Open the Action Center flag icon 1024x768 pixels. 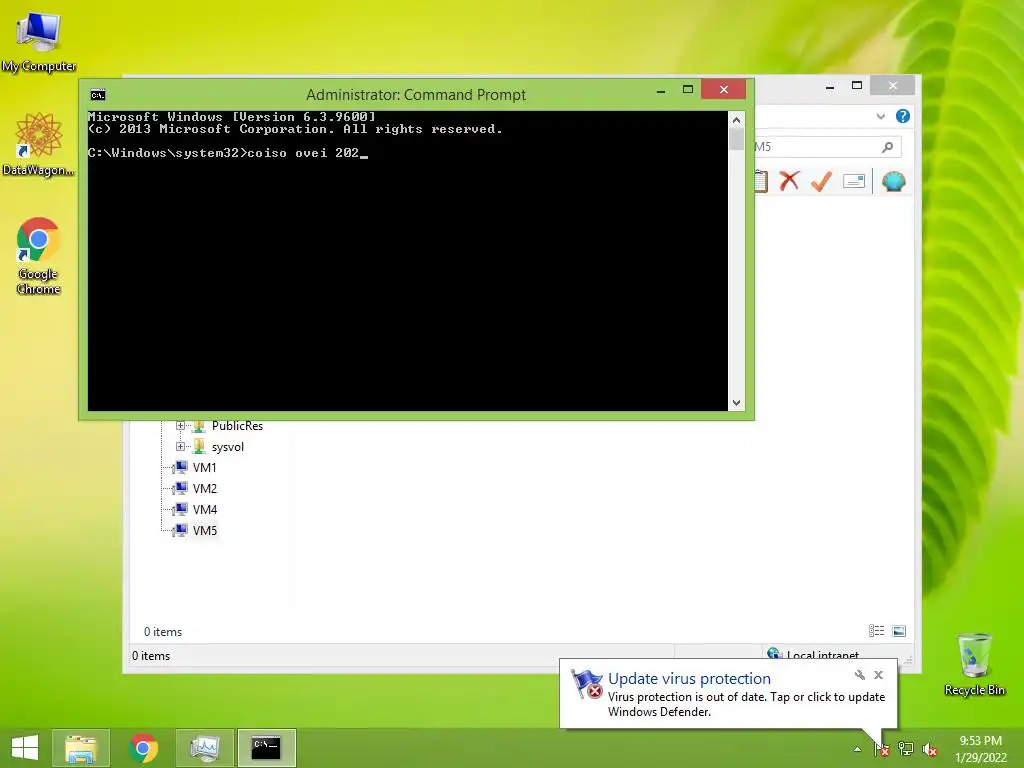(x=881, y=749)
